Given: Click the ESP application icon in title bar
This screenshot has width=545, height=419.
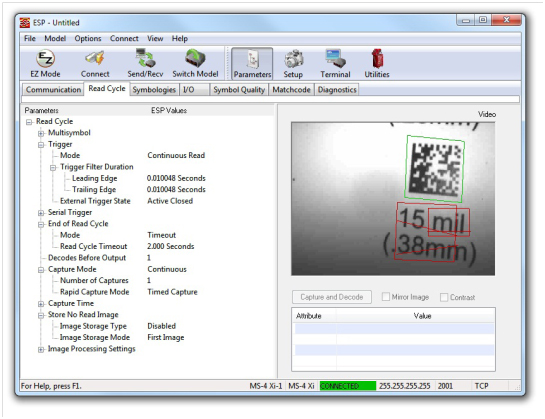Looking at the screenshot, I should click(x=25, y=23).
